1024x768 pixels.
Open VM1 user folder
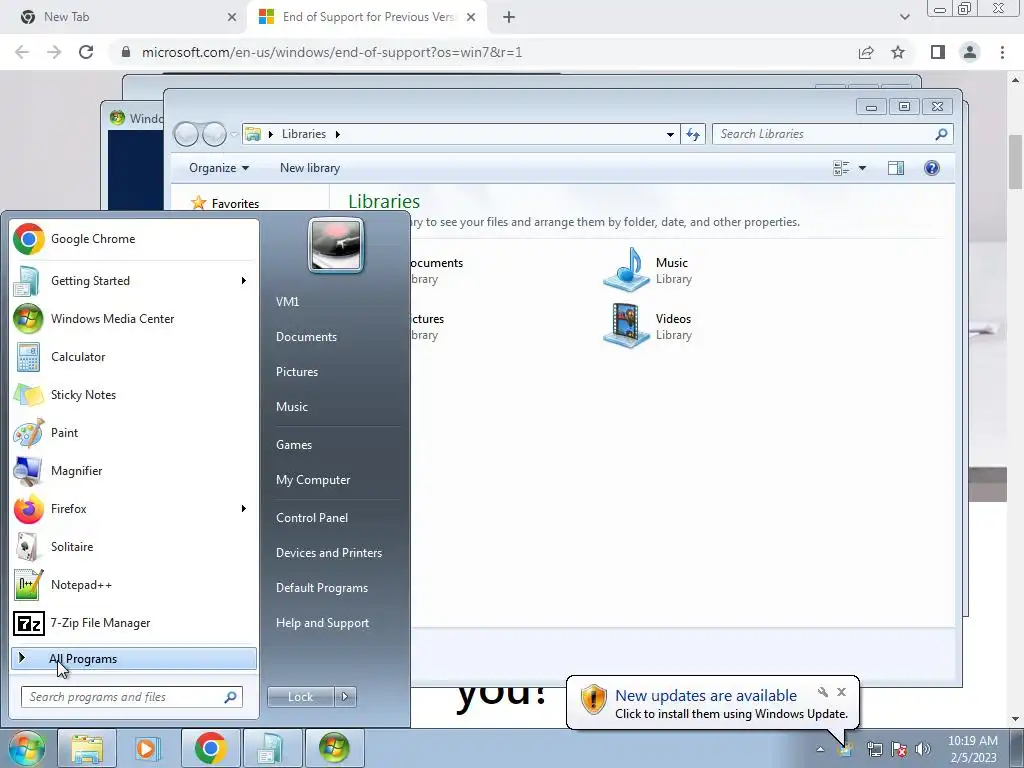point(287,302)
